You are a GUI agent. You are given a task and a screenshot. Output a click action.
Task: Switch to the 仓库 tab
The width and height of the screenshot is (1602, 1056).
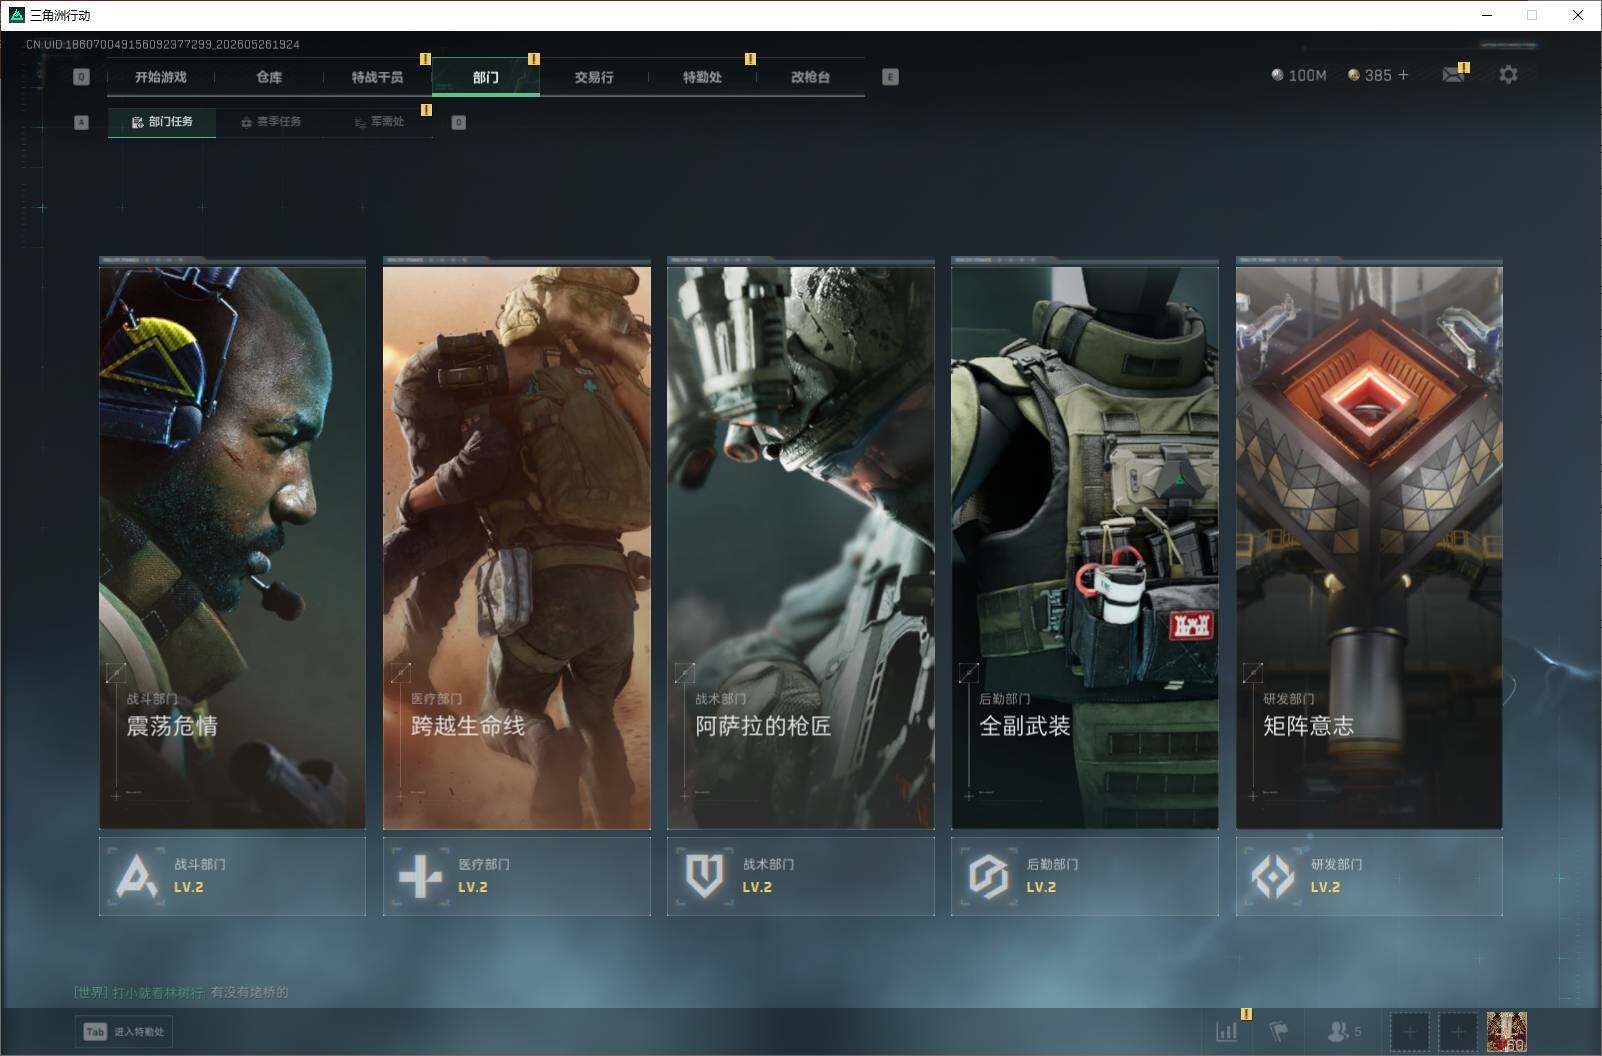coord(269,77)
